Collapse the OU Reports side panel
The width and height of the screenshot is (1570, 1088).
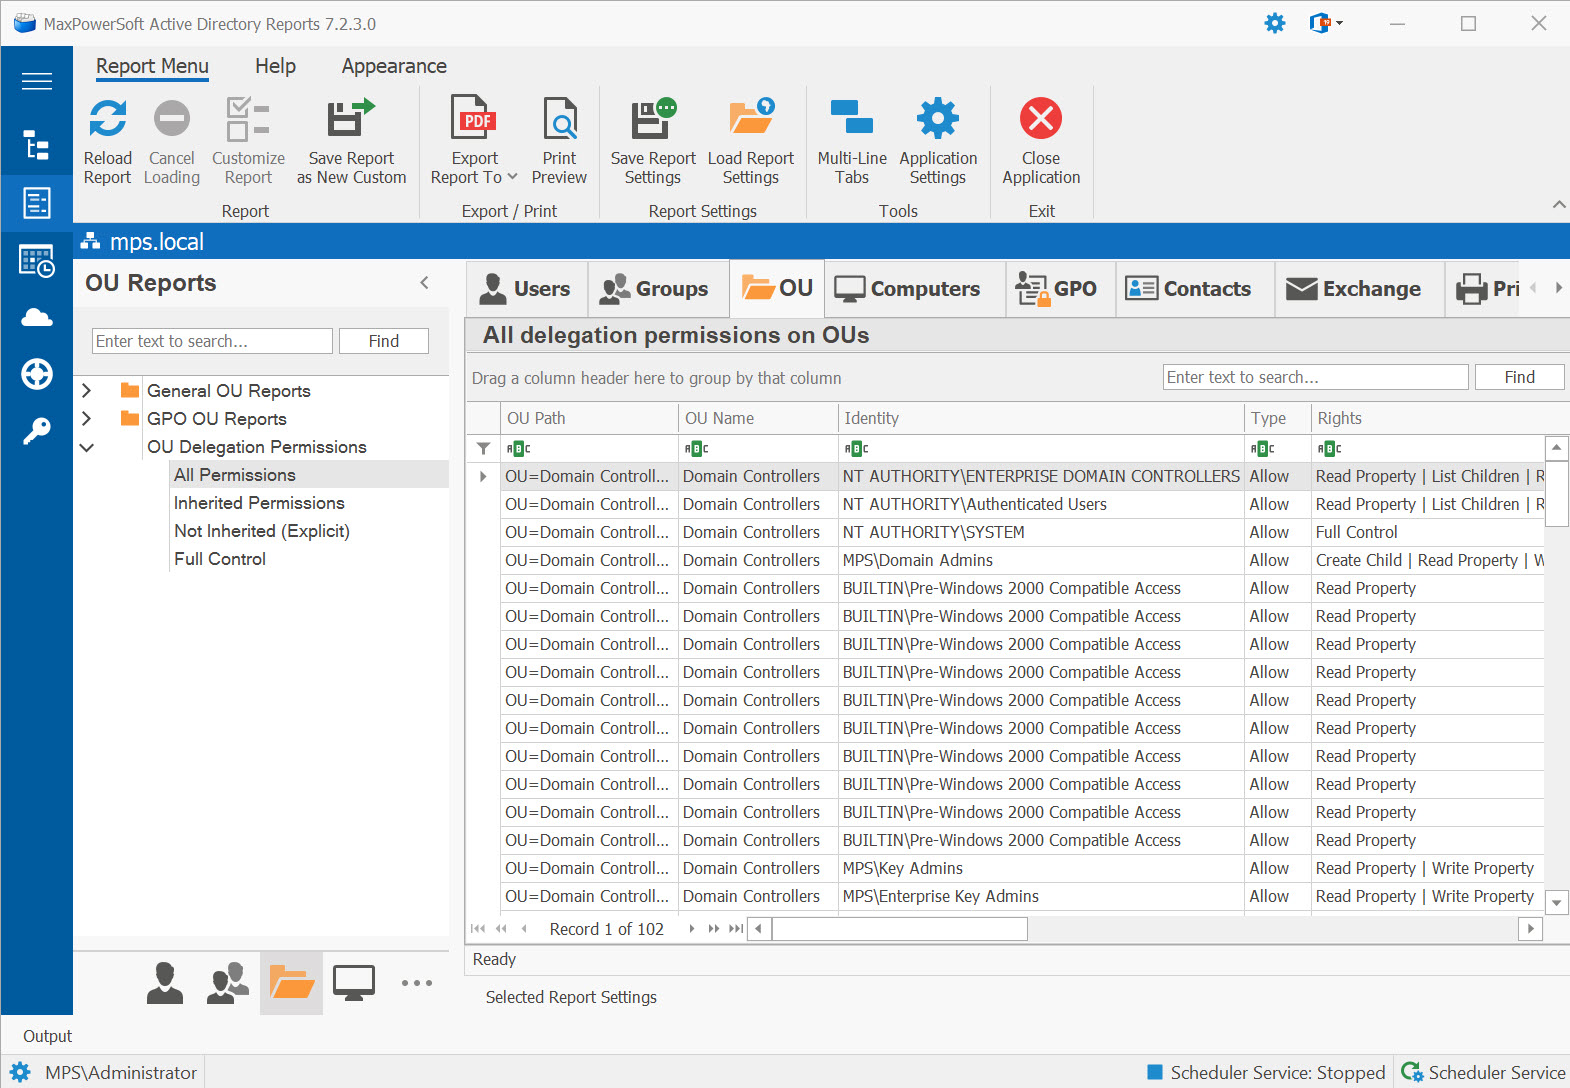click(425, 283)
